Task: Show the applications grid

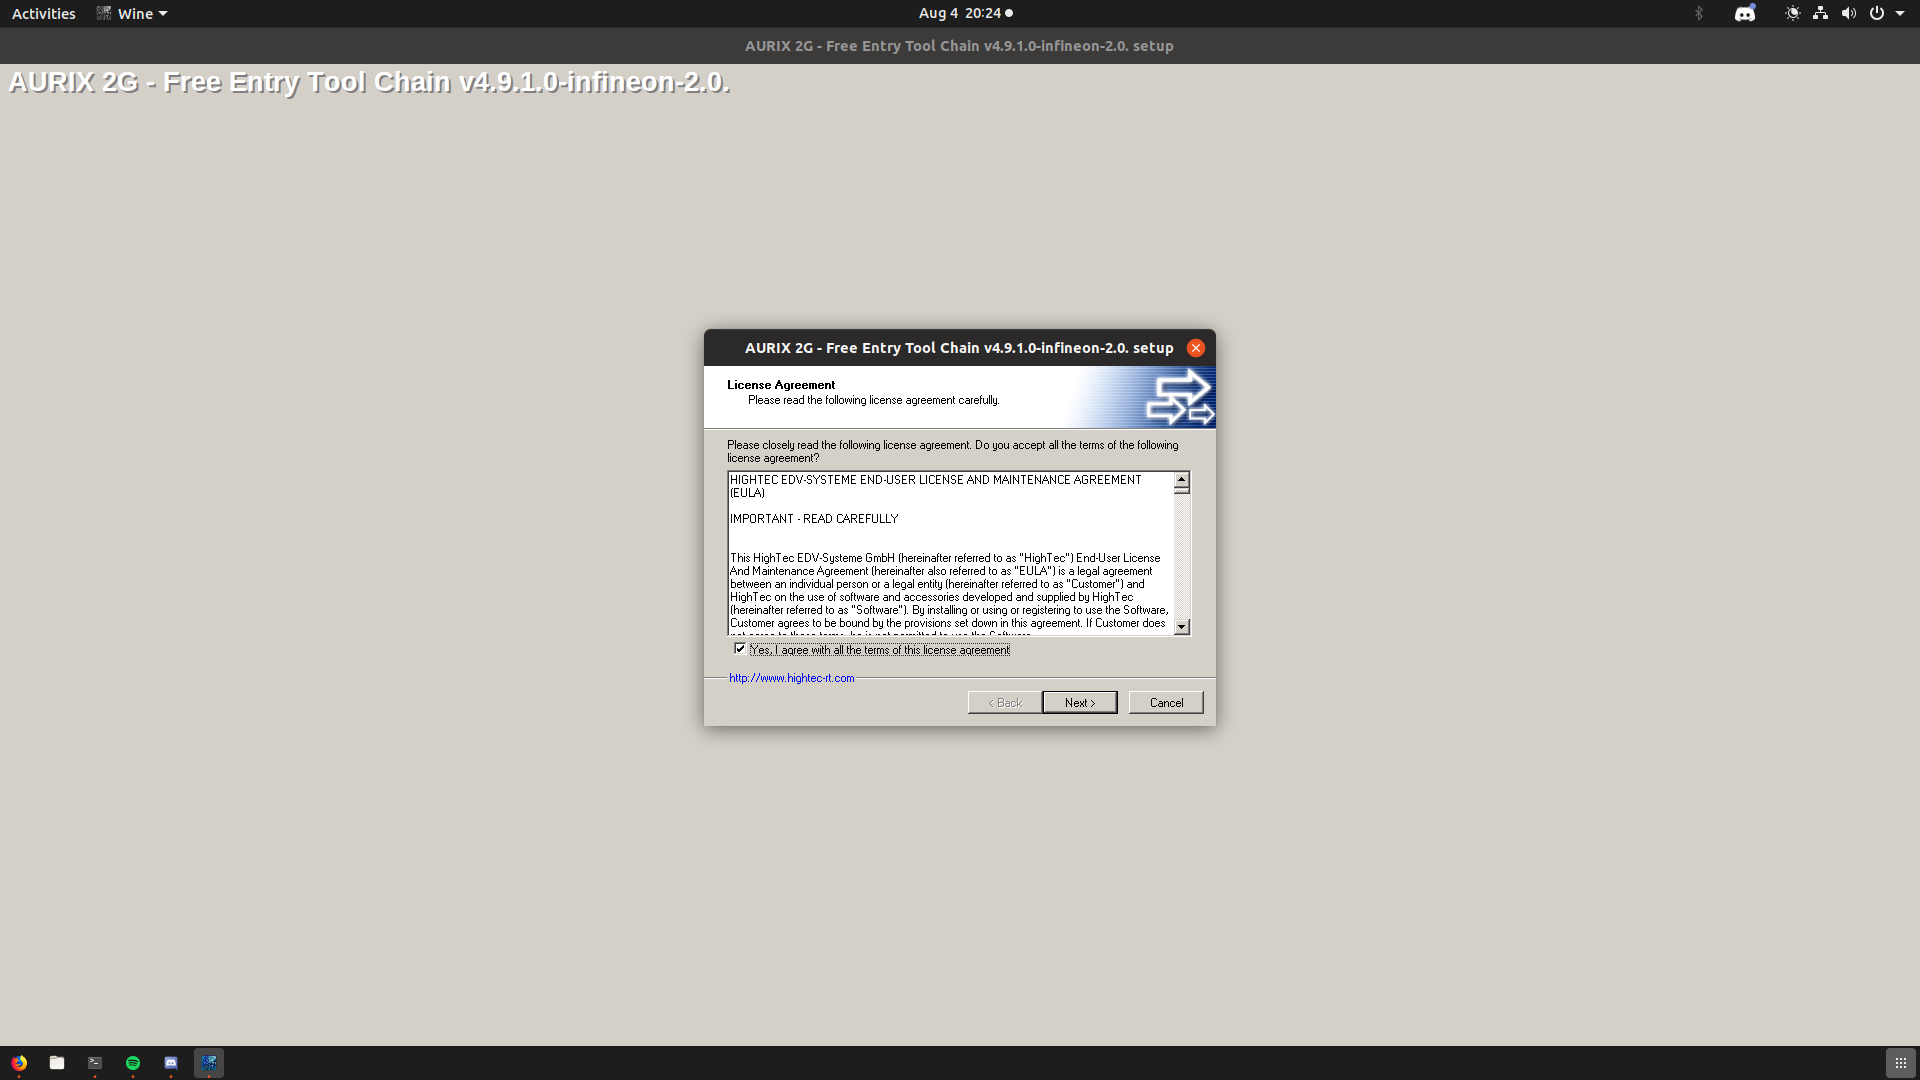Action: coord(1900,1063)
